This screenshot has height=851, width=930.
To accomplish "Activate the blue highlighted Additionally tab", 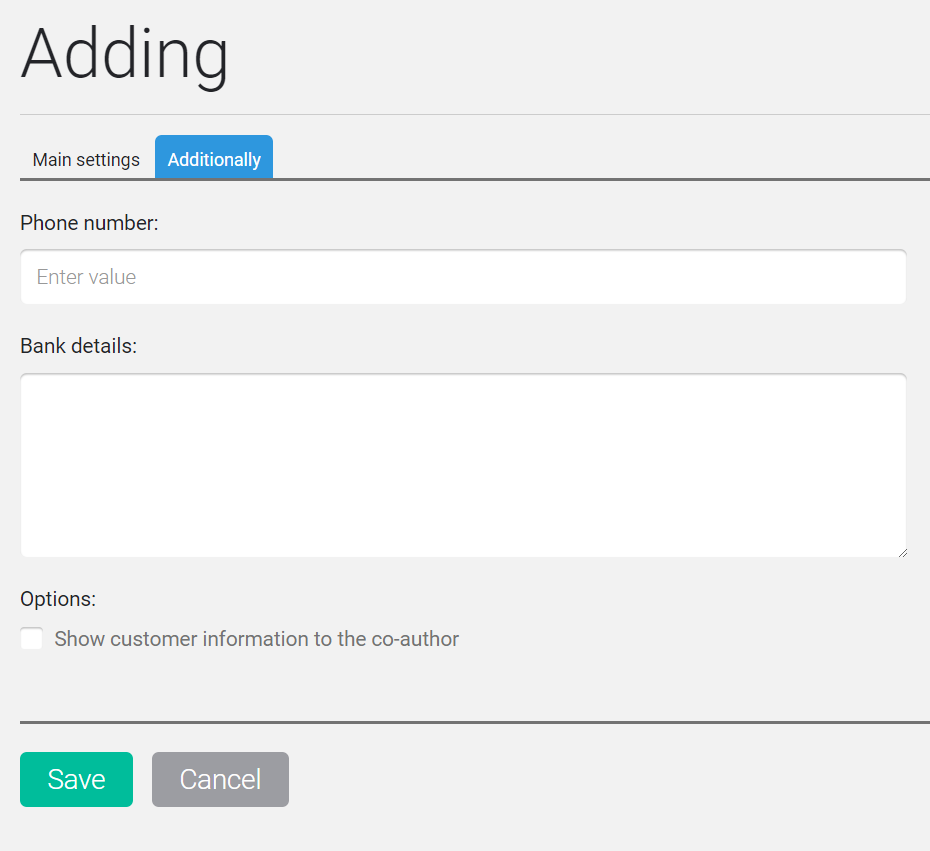I will click(214, 158).
